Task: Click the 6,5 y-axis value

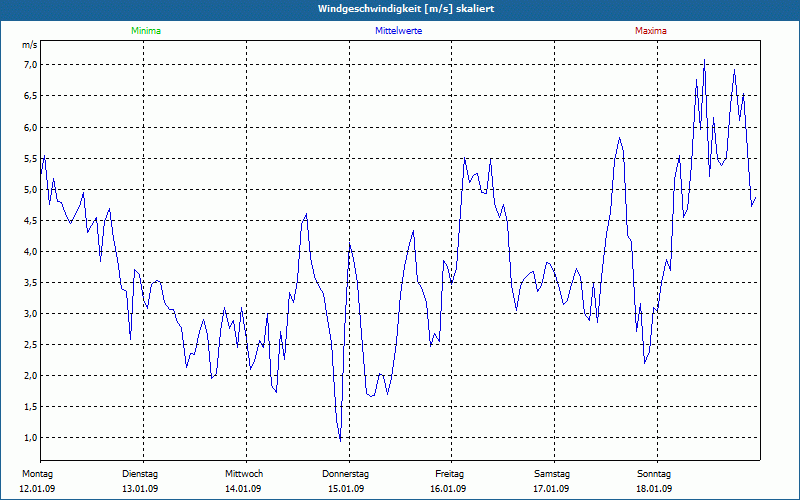Action: pos(31,96)
